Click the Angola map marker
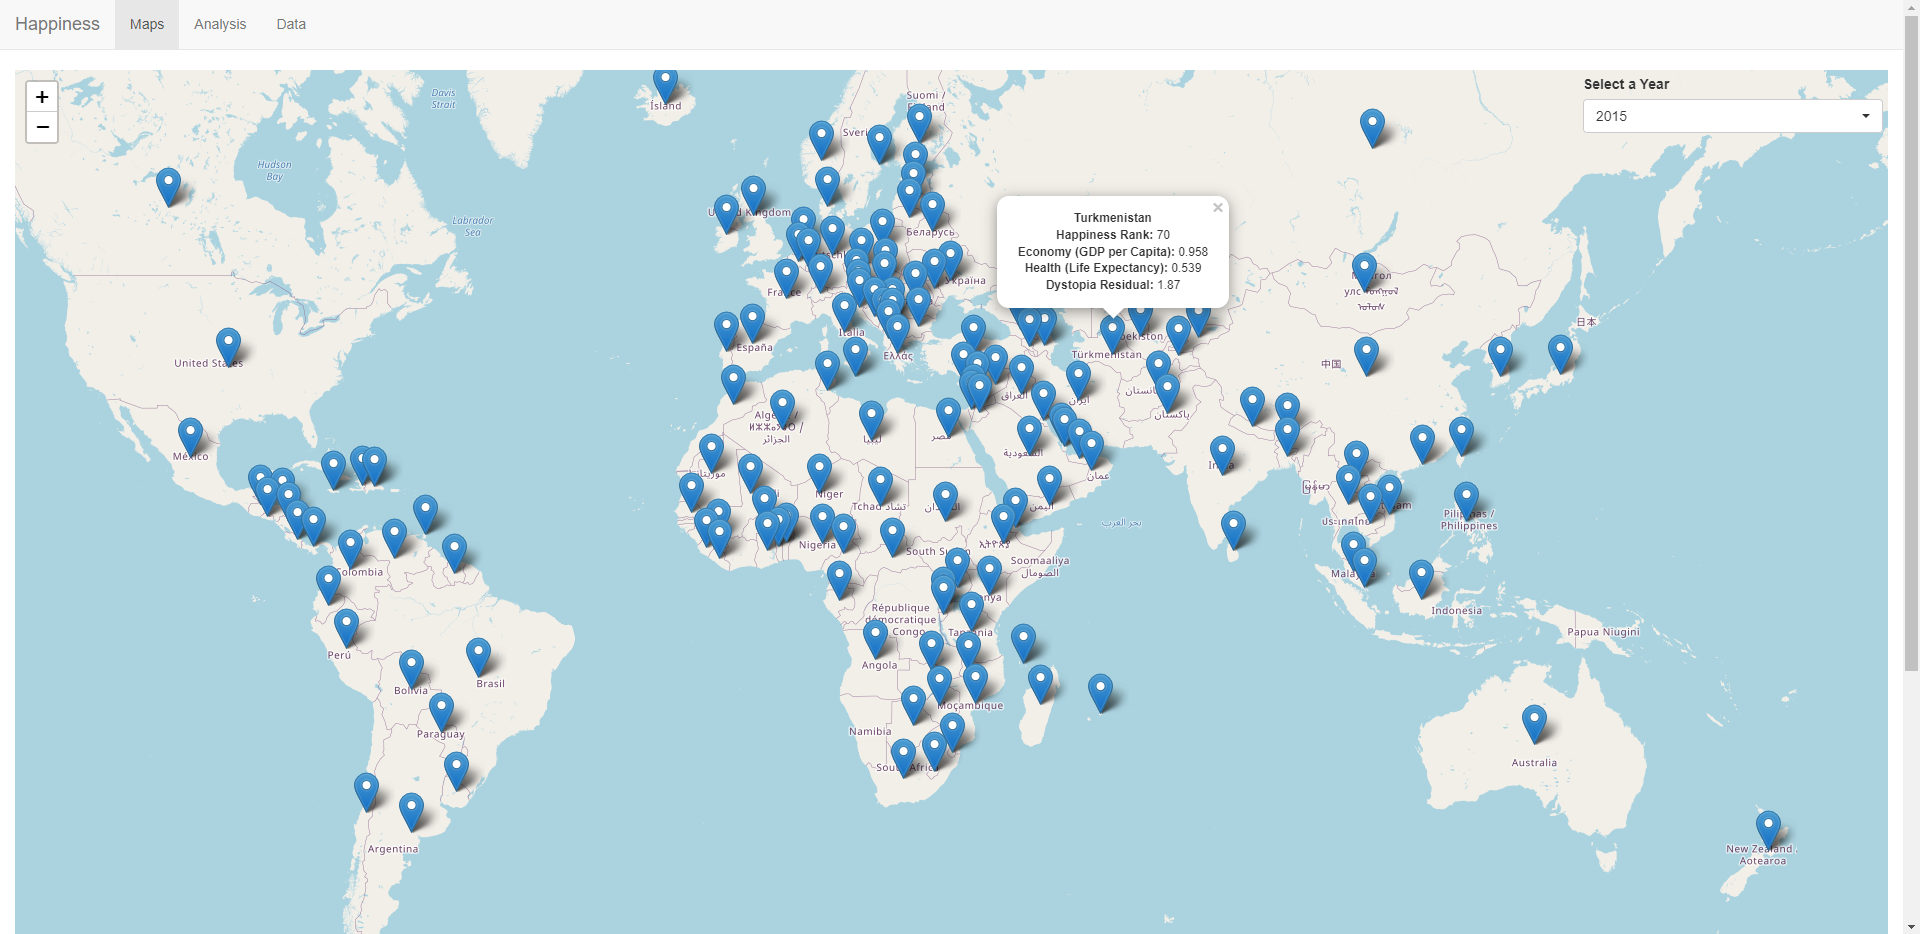The image size is (1920, 934). pyautogui.click(x=876, y=636)
